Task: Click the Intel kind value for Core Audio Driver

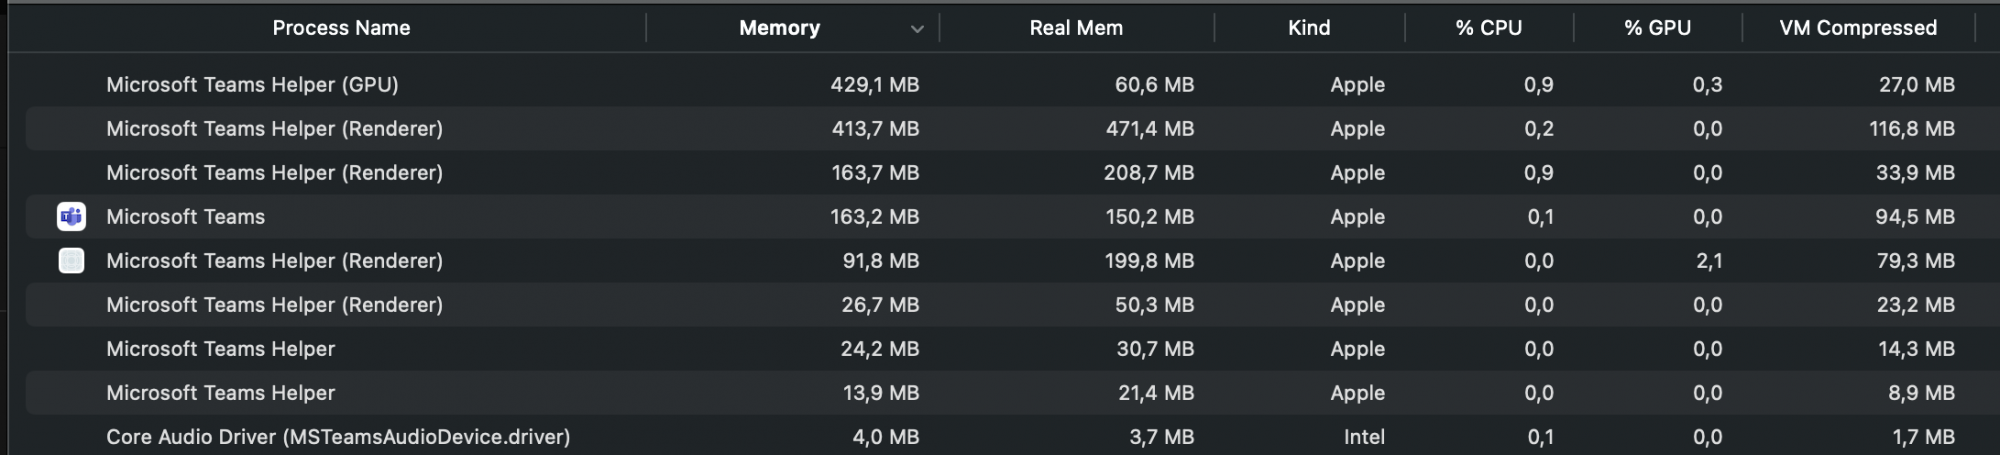Action: coord(1364,437)
